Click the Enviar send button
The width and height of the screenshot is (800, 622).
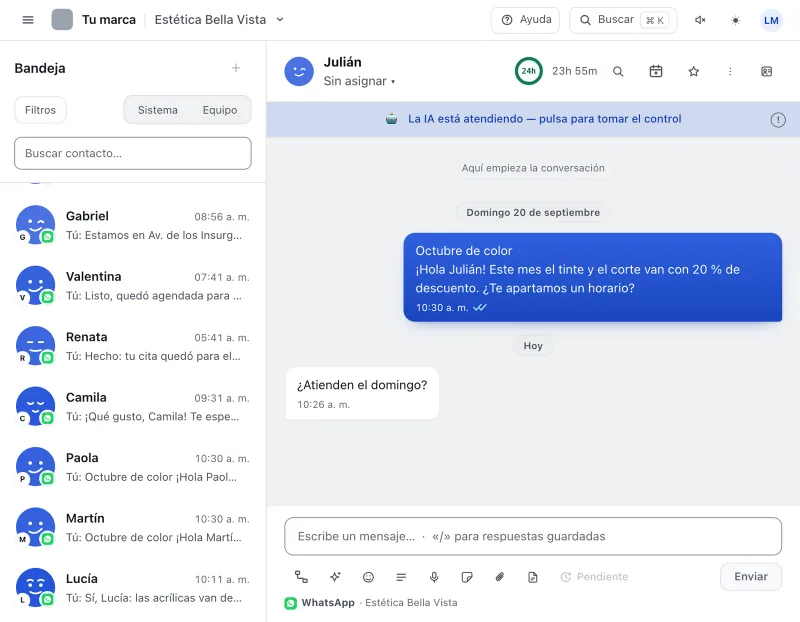pos(751,577)
